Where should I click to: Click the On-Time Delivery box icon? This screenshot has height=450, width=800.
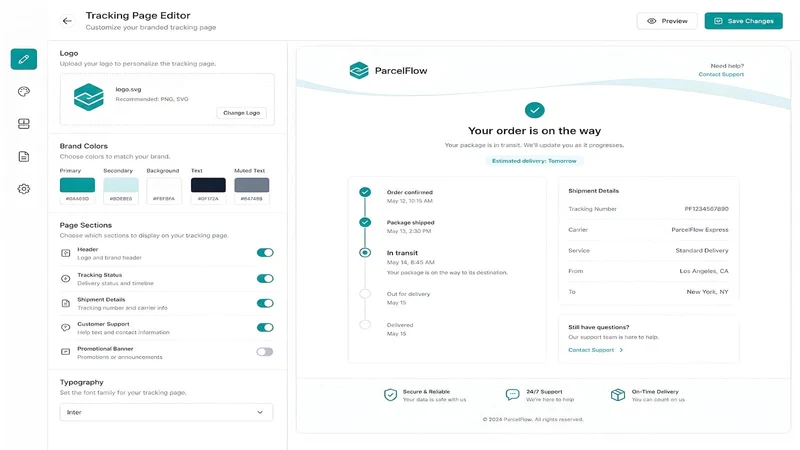tap(618, 395)
